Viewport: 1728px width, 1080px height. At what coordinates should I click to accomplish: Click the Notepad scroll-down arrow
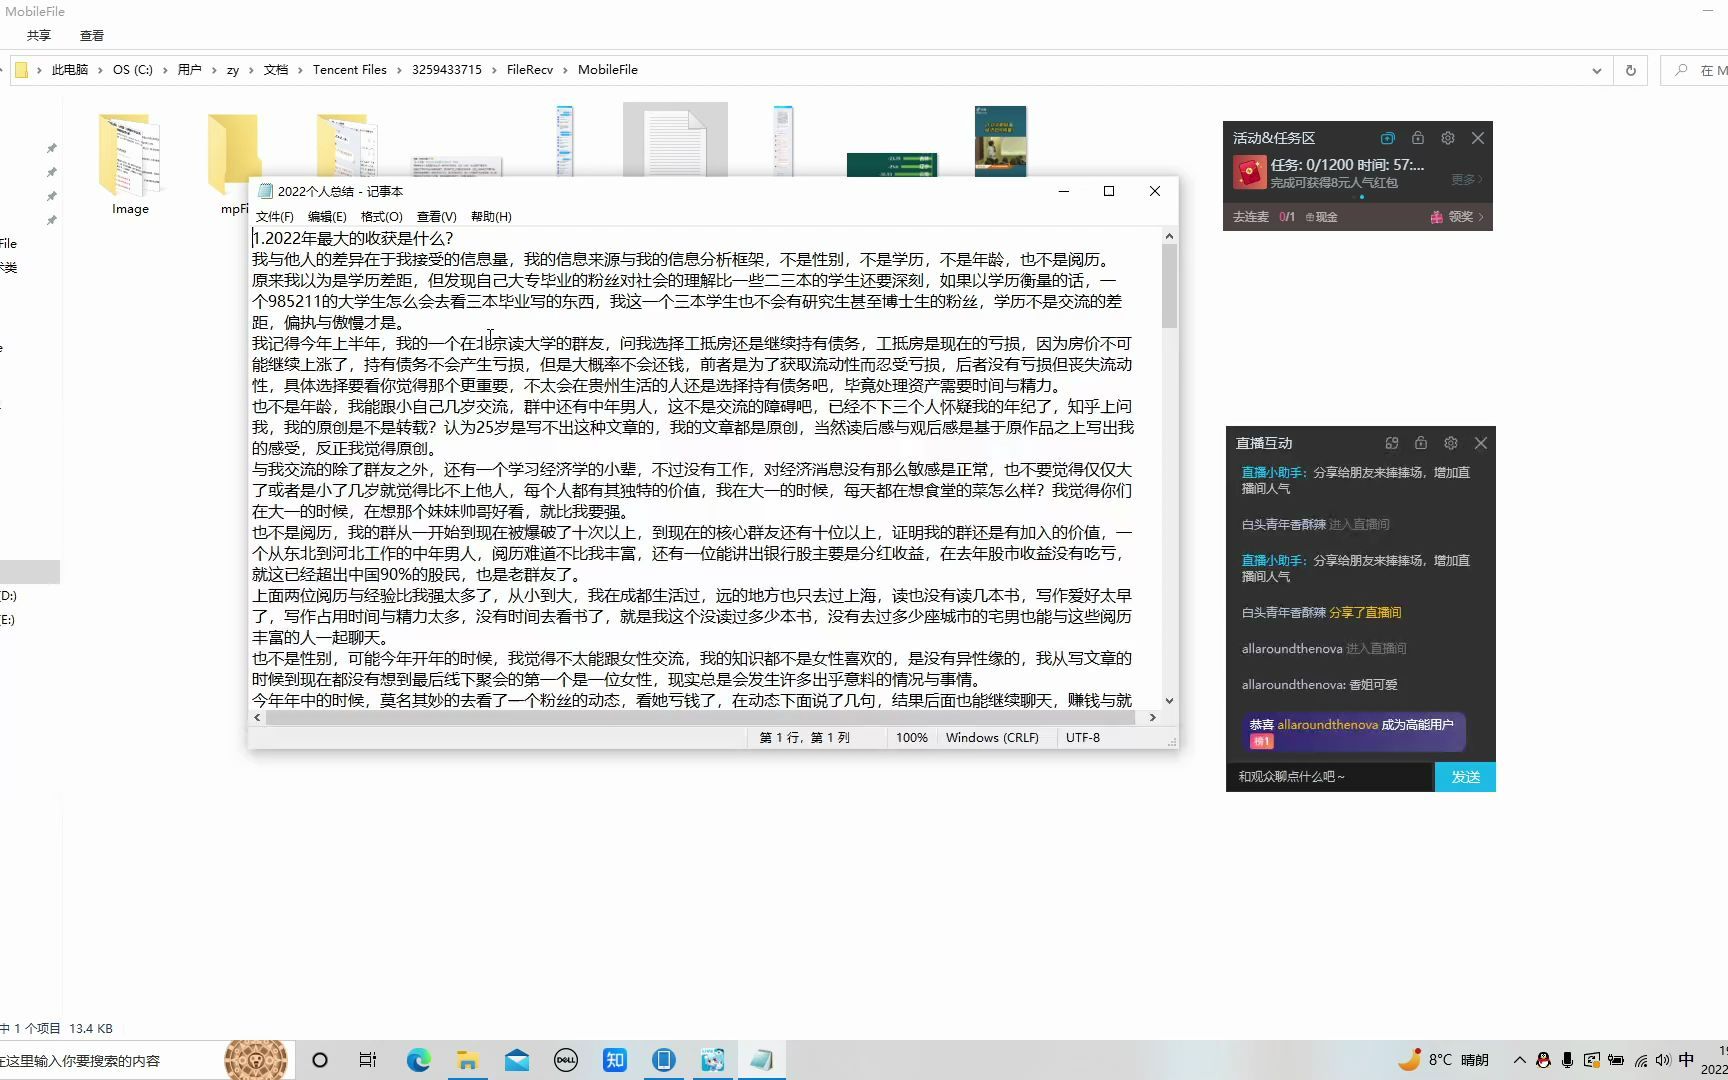click(x=1169, y=701)
